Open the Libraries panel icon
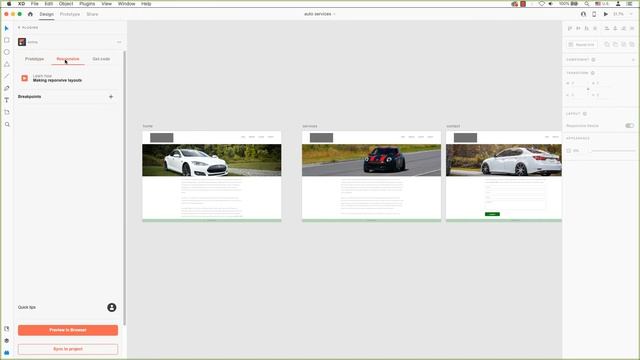This screenshot has width=640, height=360. pos(7,329)
